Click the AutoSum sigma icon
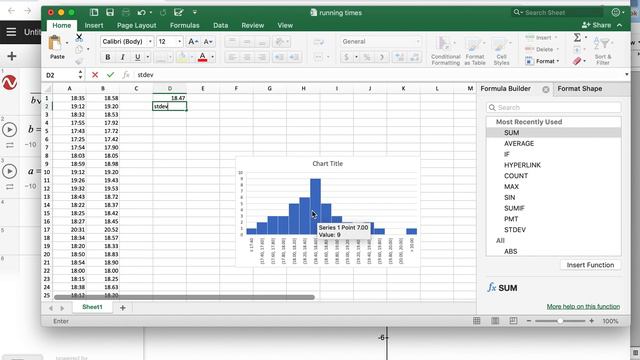The height and width of the screenshot is (360, 640). point(577,38)
